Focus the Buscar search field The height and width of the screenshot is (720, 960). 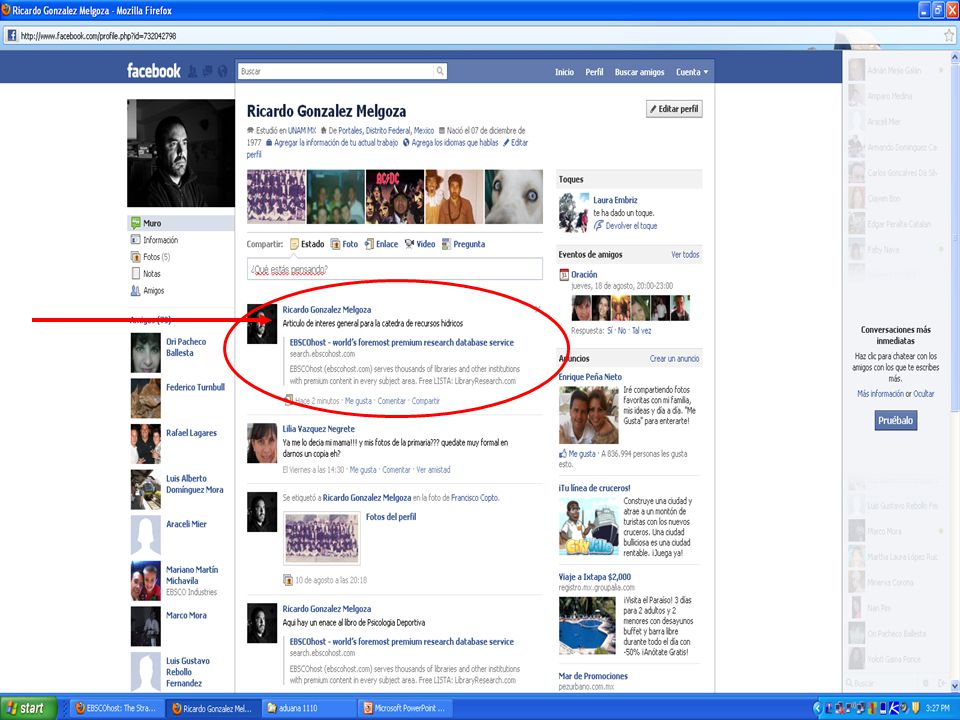pyautogui.click(x=336, y=72)
